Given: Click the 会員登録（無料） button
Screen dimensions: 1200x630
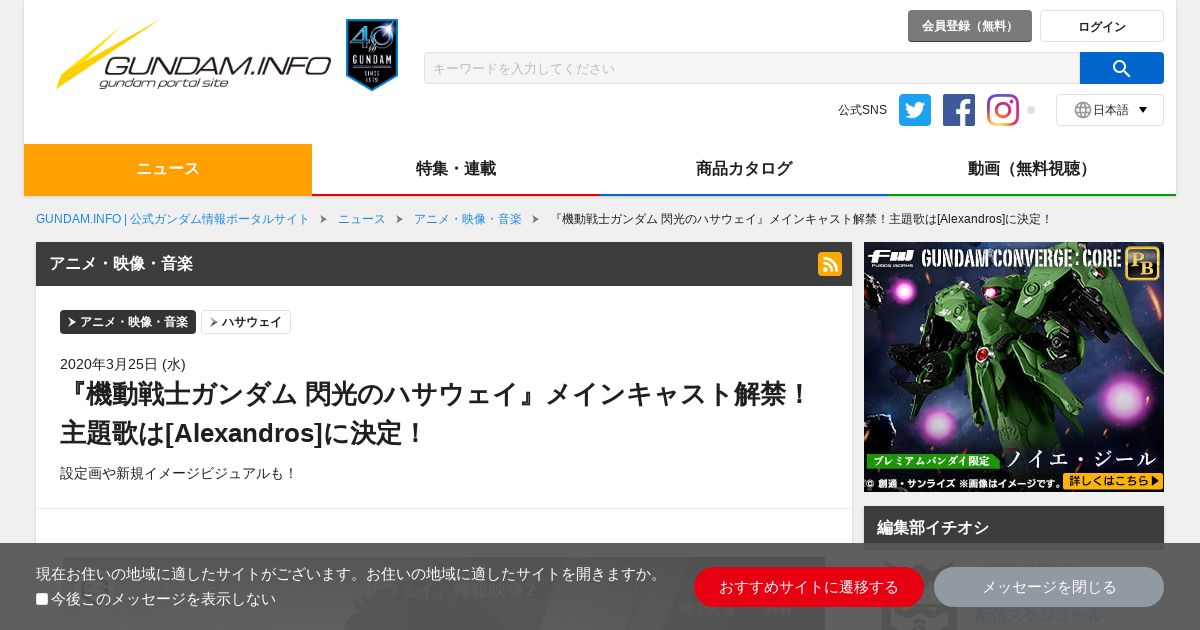Looking at the screenshot, I should click(970, 26).
